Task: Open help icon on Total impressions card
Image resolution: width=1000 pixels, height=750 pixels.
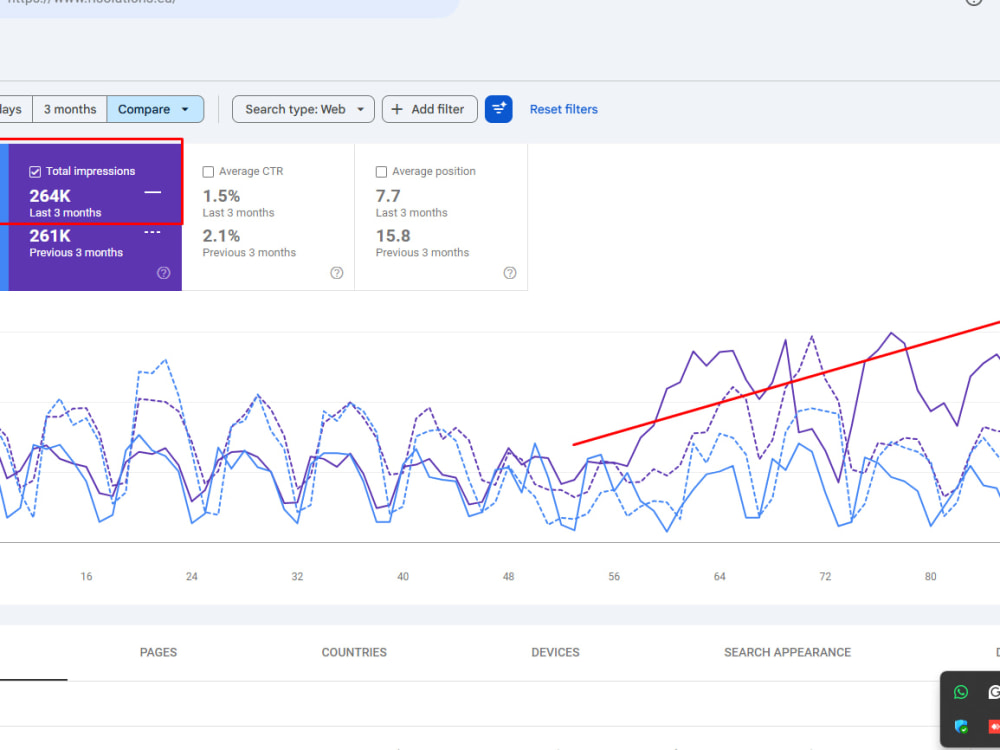Action: pos(164,273)
